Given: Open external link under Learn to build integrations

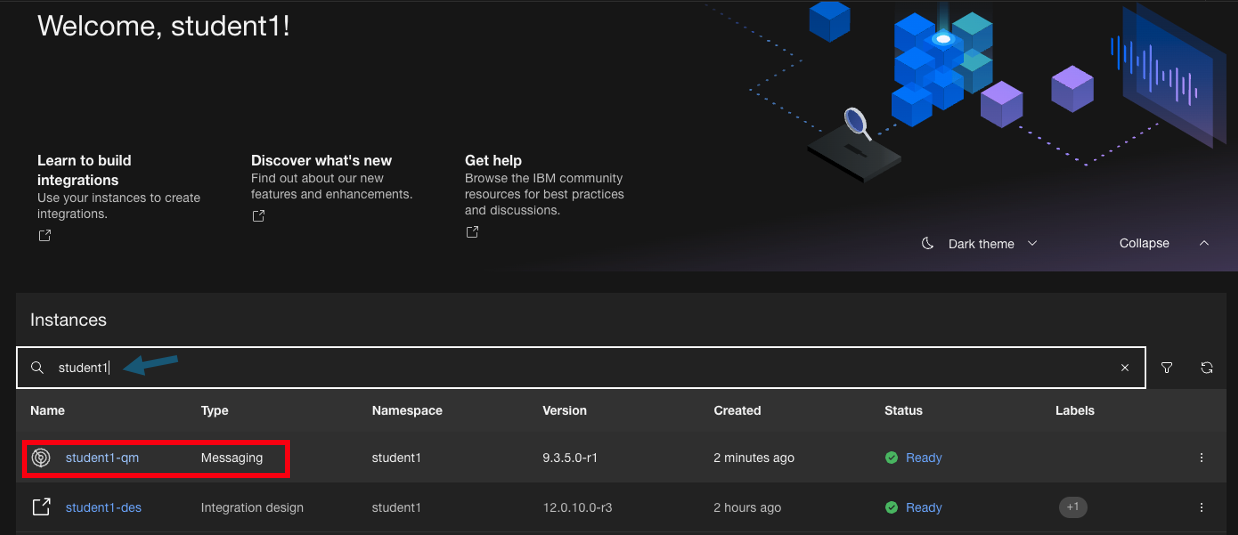Looking at the screenshot, I should pyautogui.click(x=44, y=236).
